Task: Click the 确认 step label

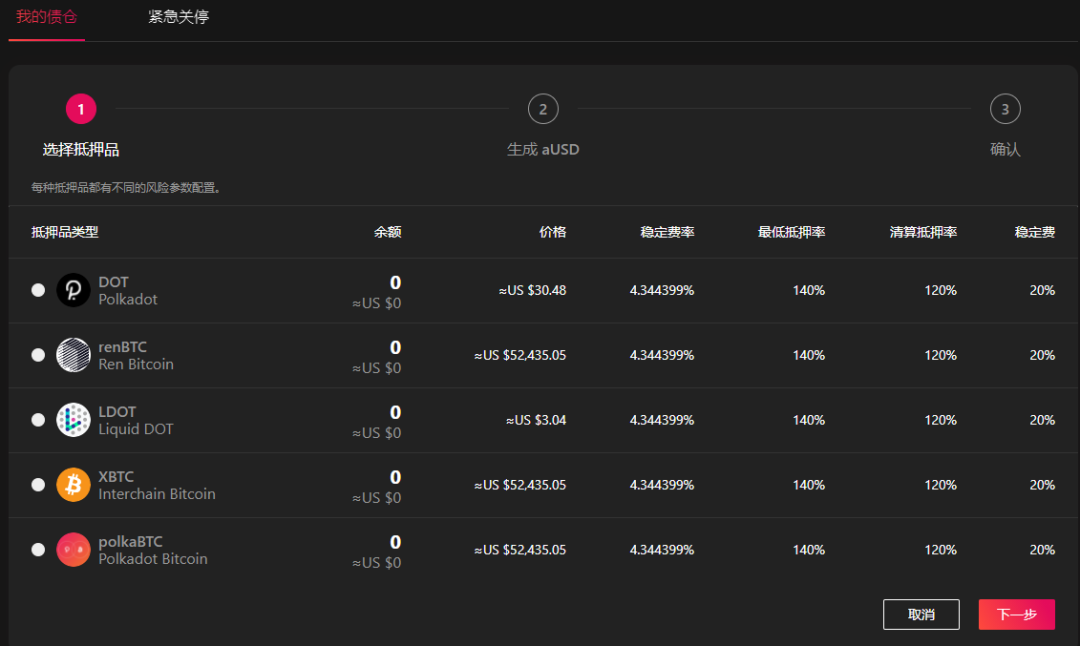Action: 1005,149
